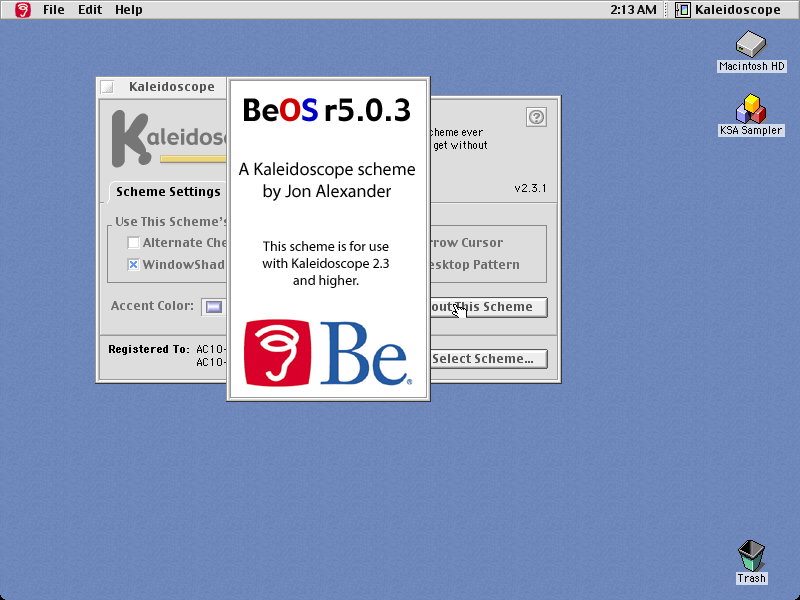Click the Kaleidoscope window close box
The image size is (800, 600).
point(107,87)
